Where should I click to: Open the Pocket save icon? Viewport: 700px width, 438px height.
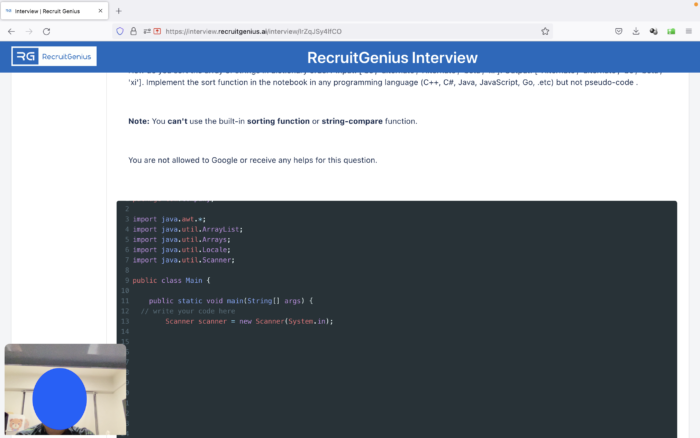tap(618, 31)
